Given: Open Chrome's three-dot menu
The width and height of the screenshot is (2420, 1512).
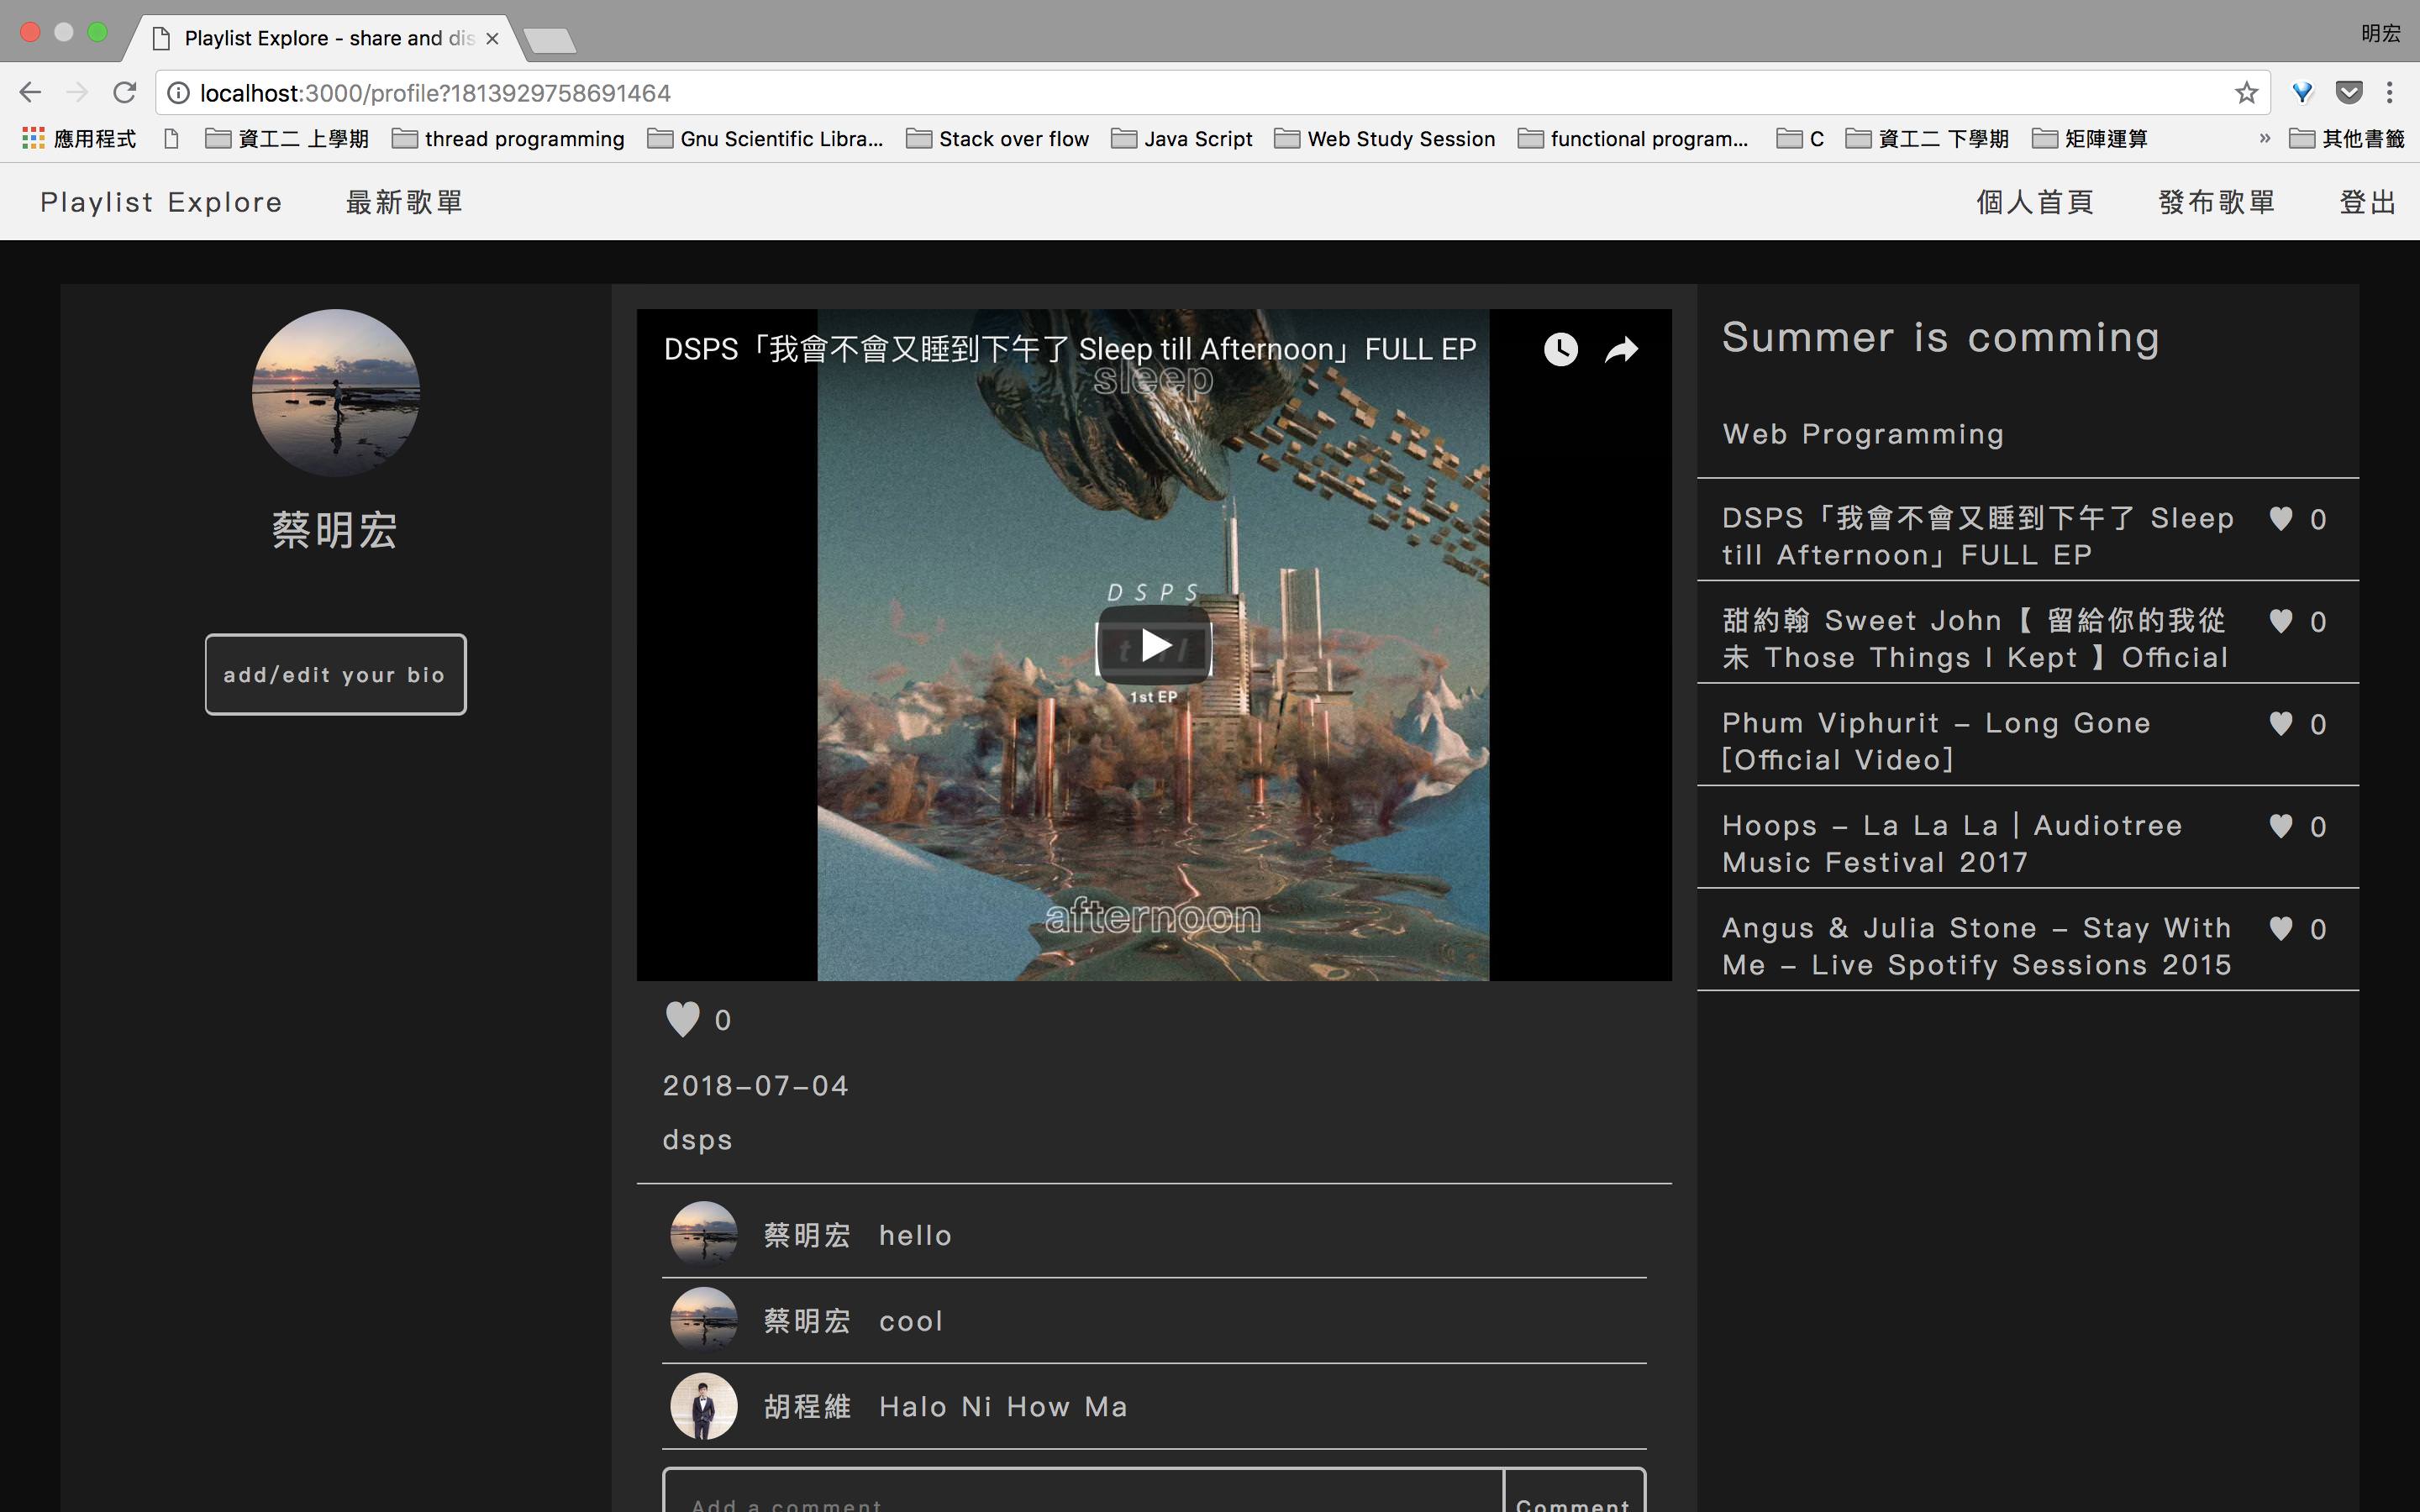Looking at the screenshot, I should point(2389,93).
